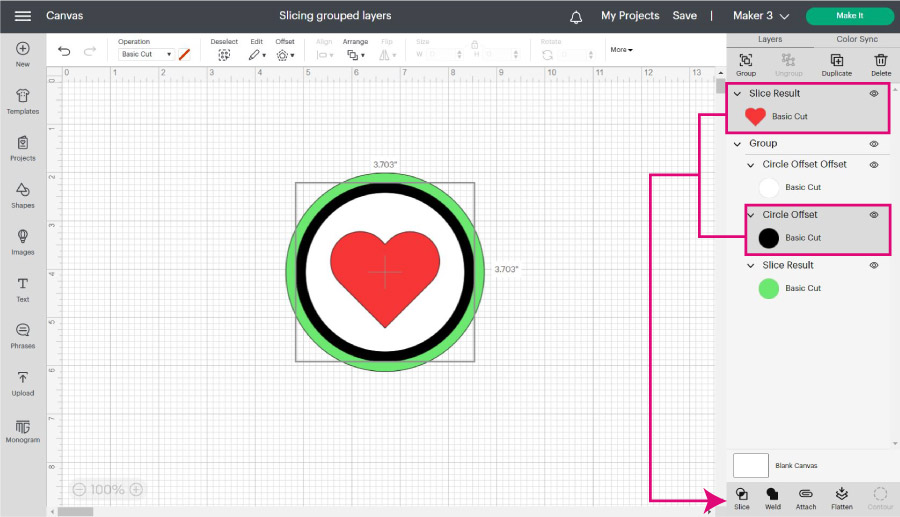Select the black circle layer thumbnail
This screenshot has width=900, height=517.
[x=769, y=238]
